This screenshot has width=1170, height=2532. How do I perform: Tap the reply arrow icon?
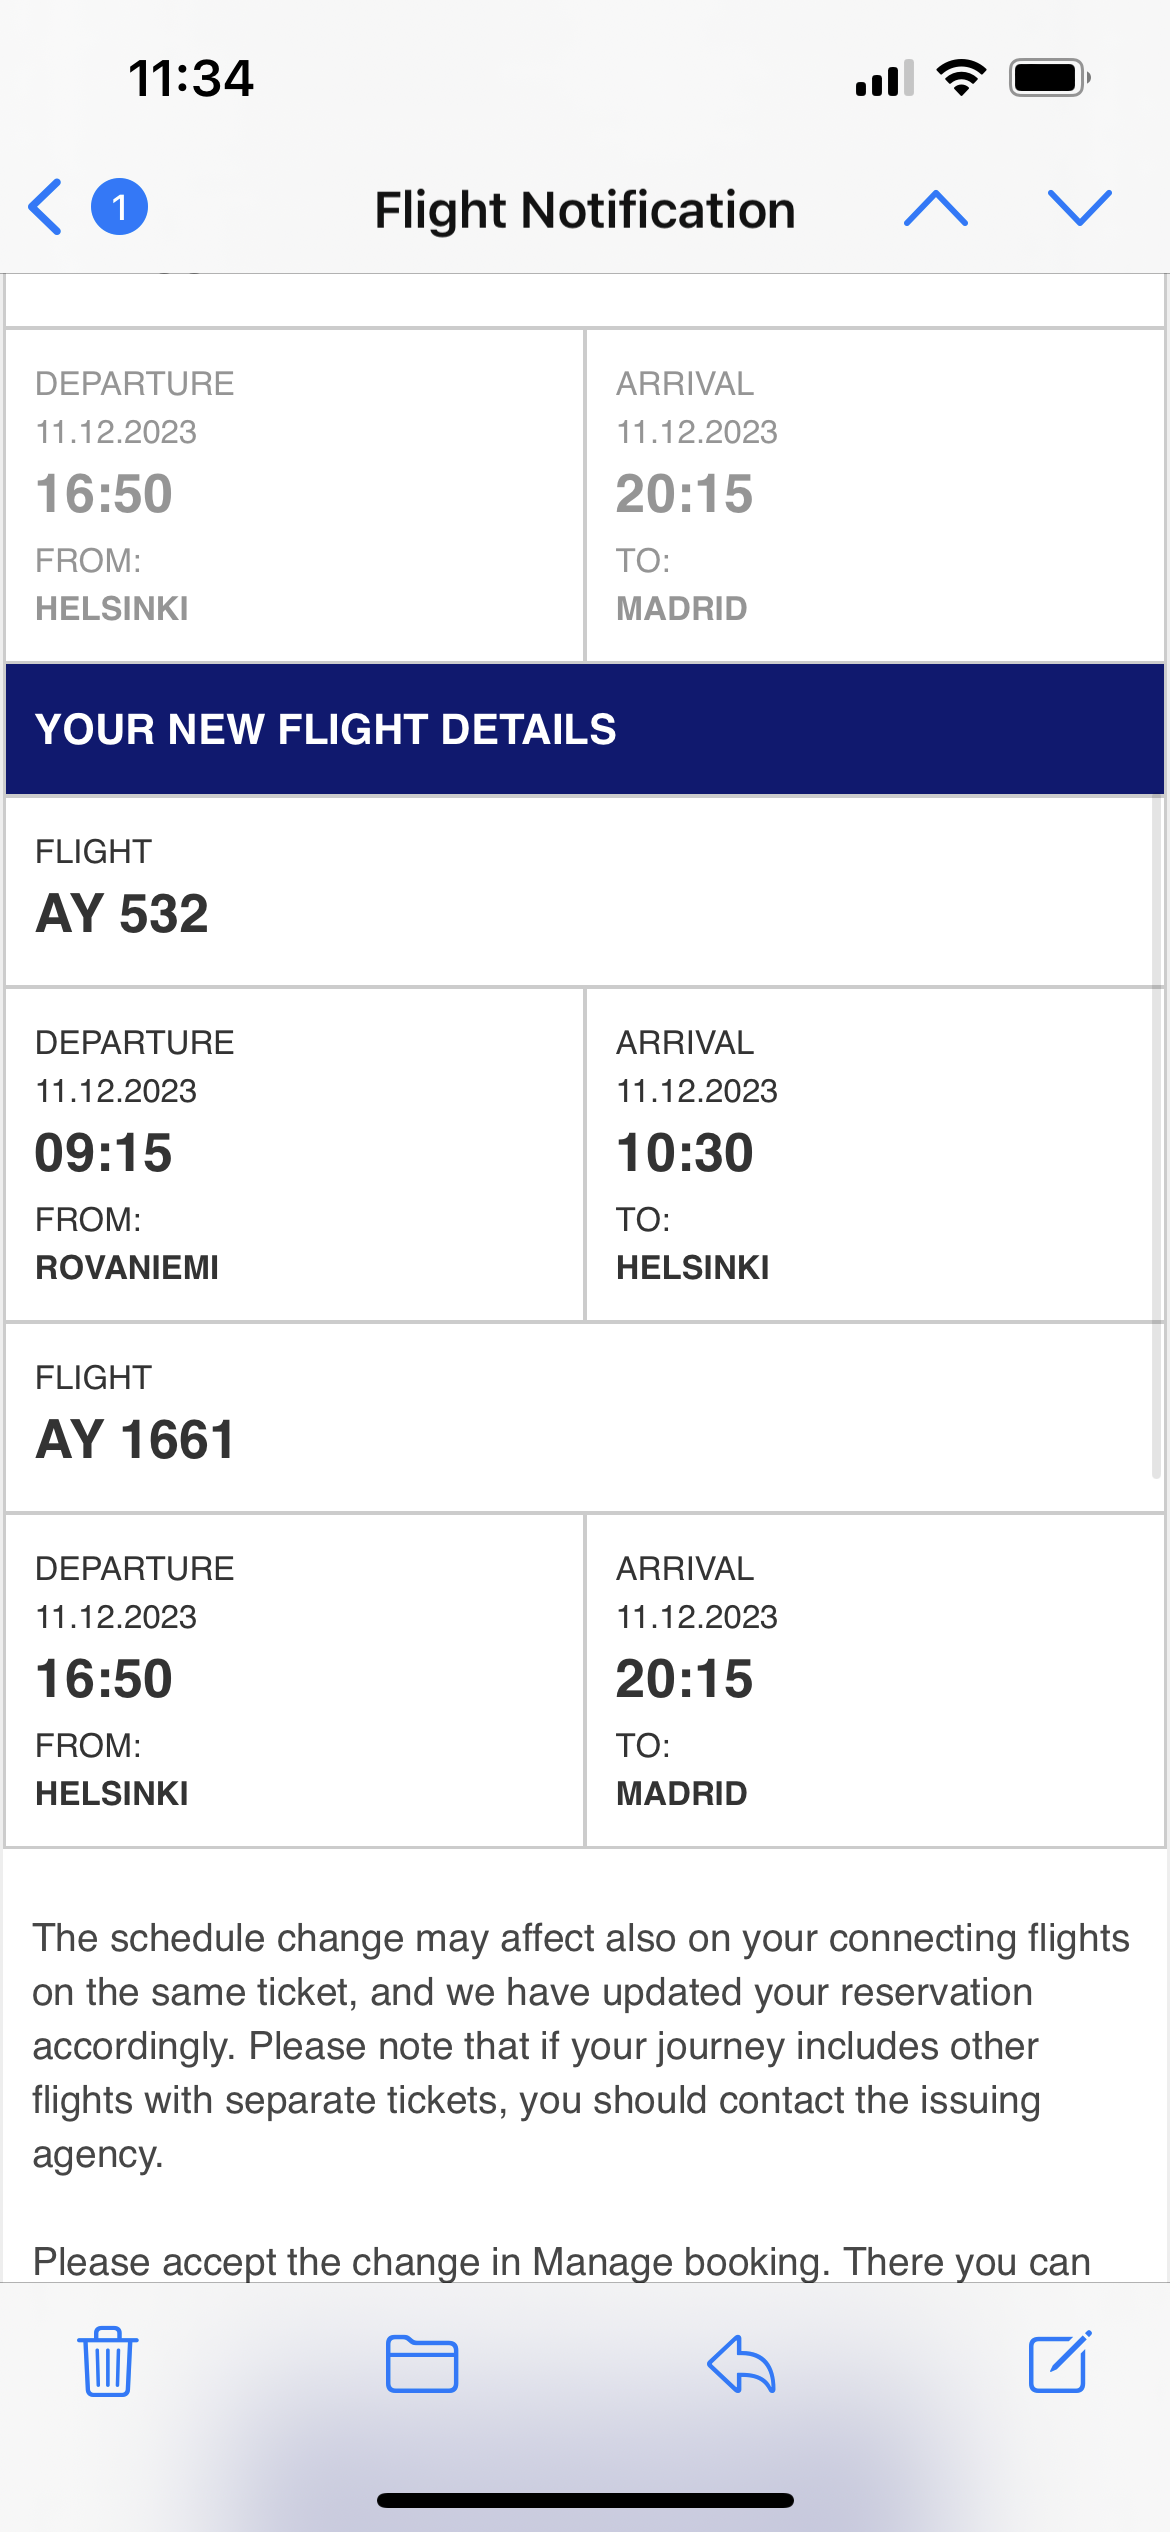741,2364
